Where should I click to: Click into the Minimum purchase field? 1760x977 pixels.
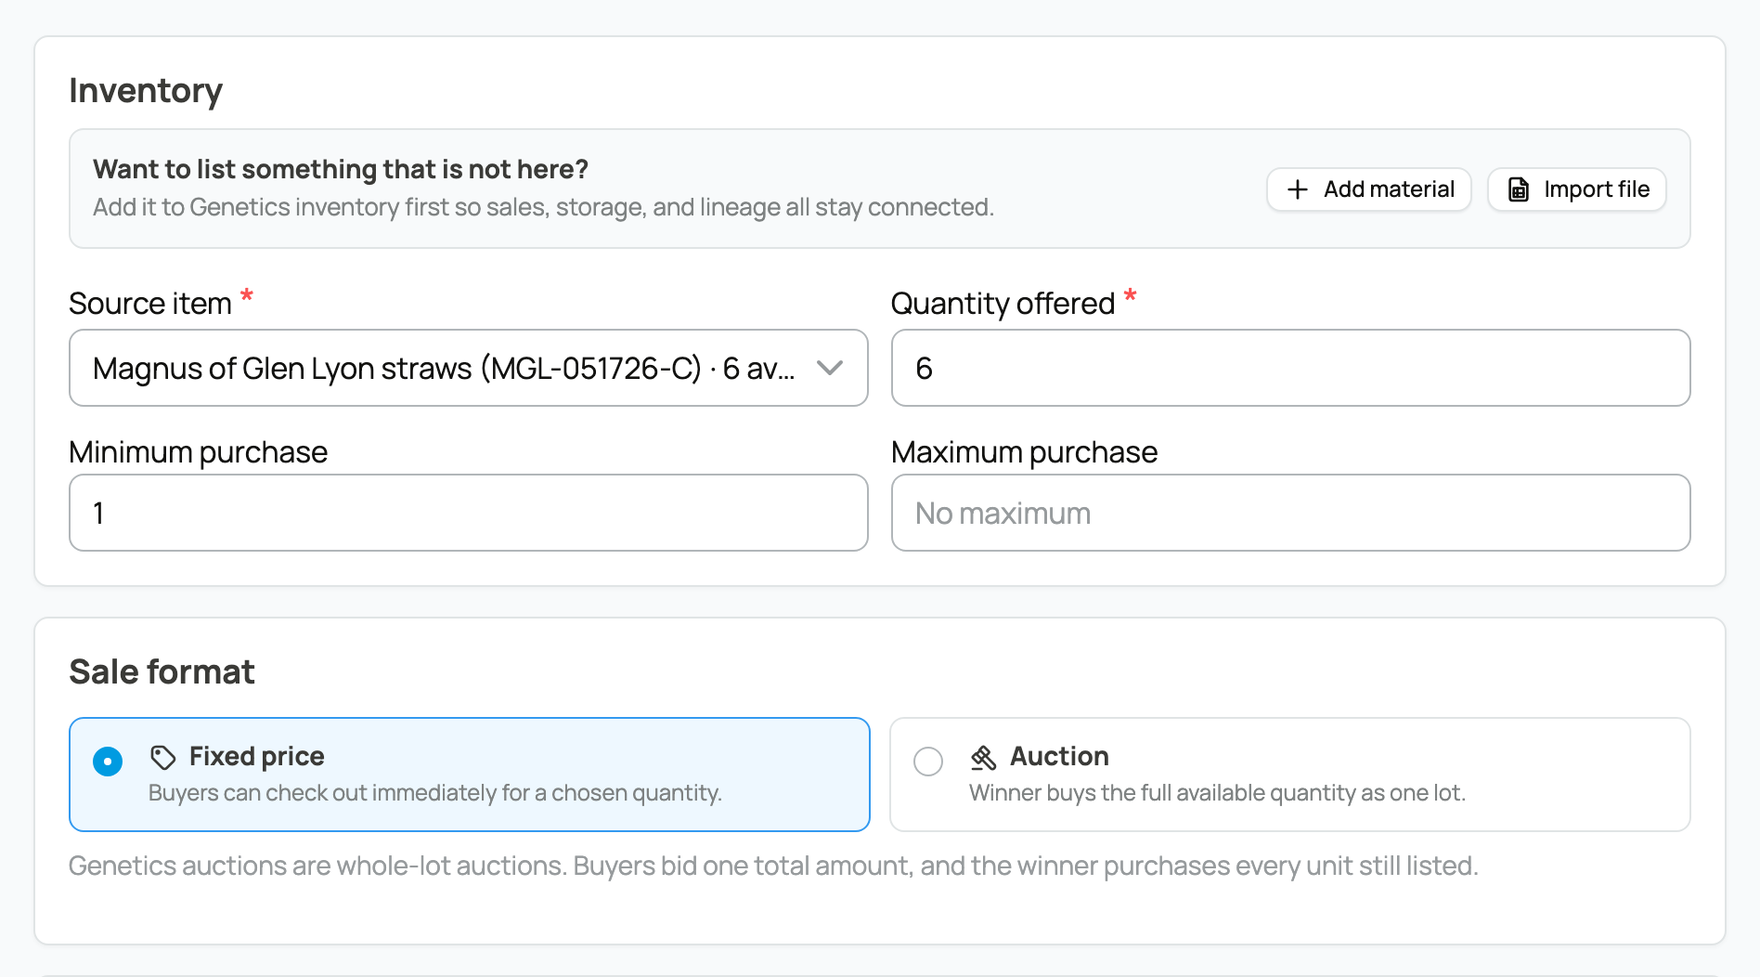point(468,513)
